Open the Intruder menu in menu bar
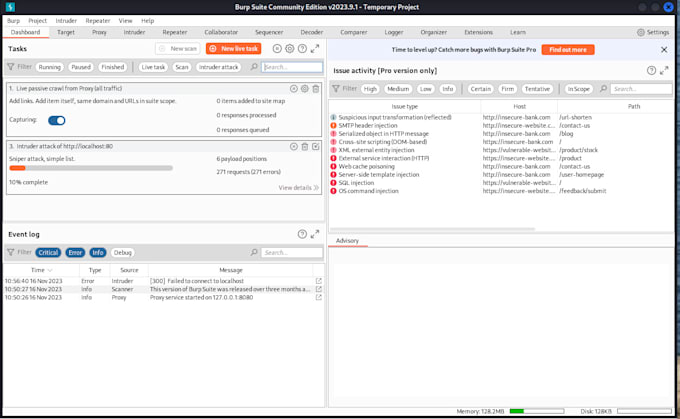The image size is (680, 419). tap(66, 20)
